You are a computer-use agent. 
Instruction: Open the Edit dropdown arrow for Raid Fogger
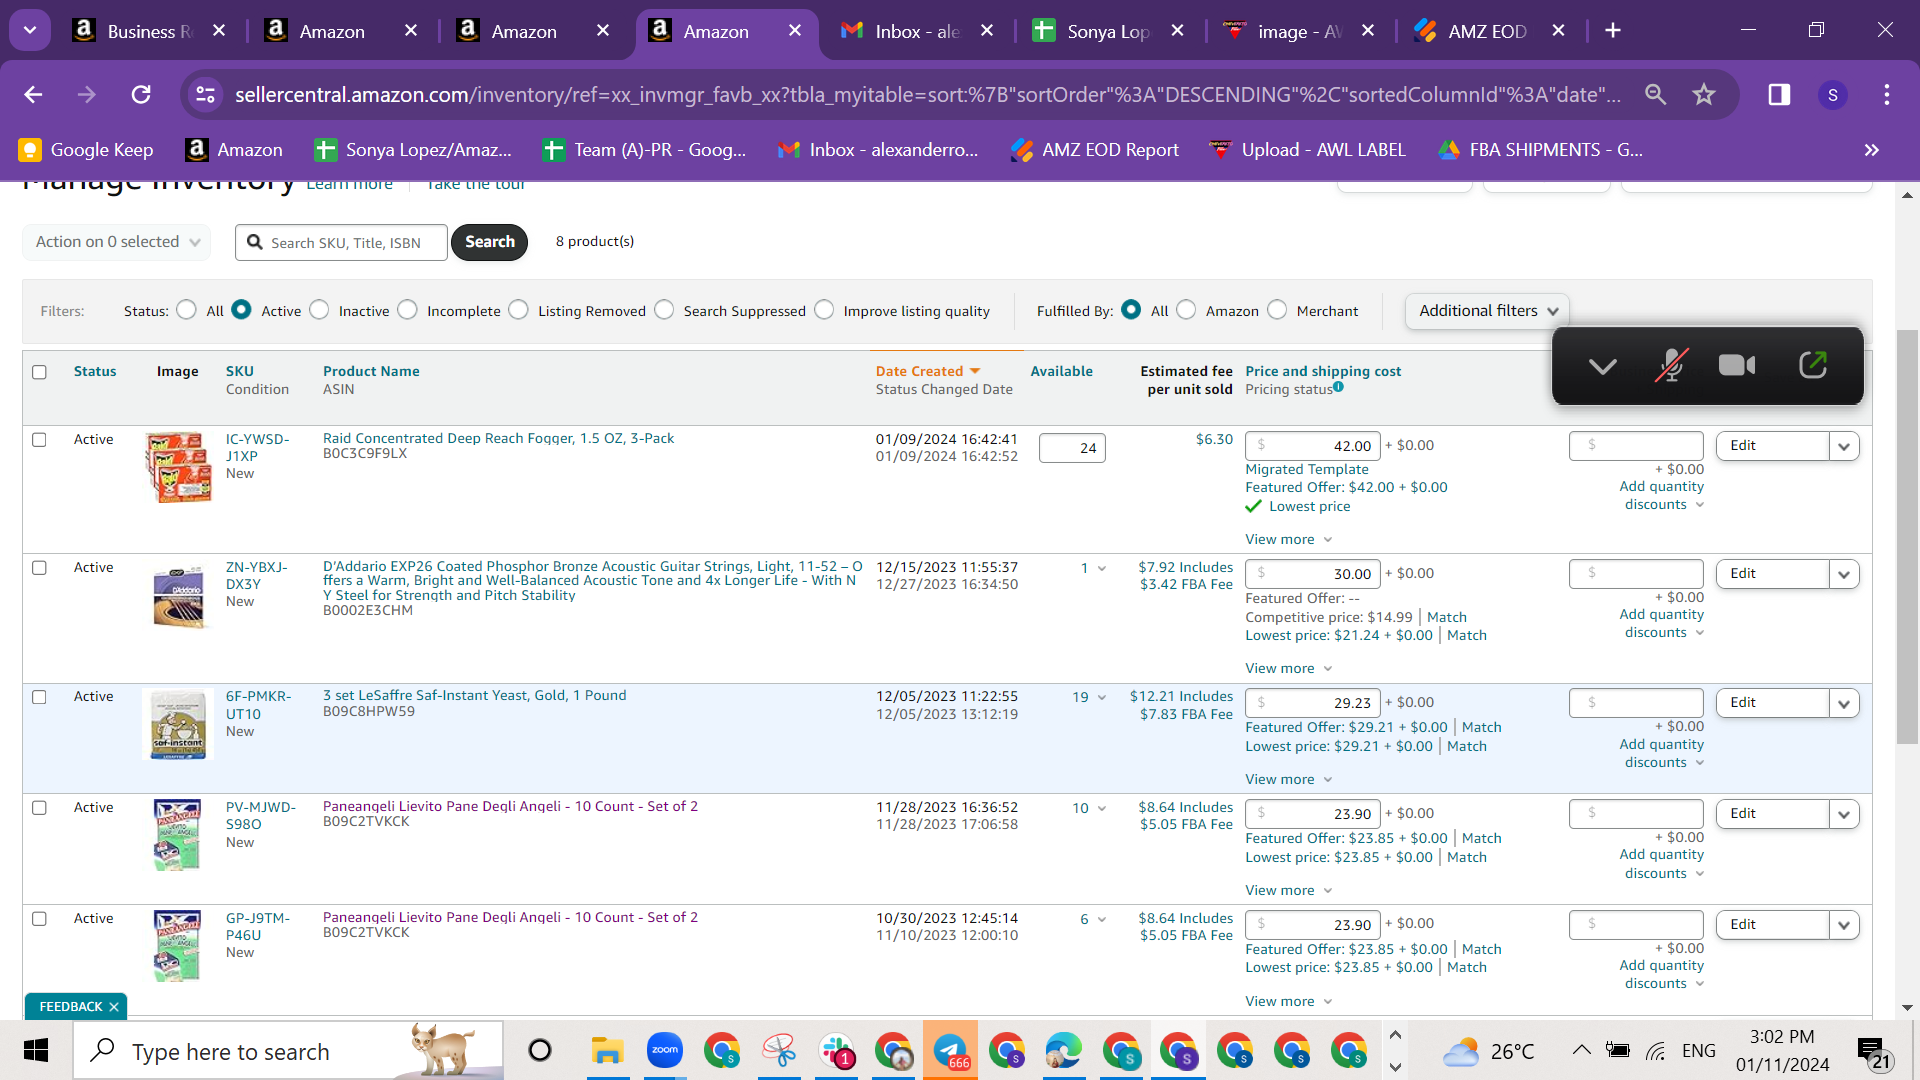1844,446
